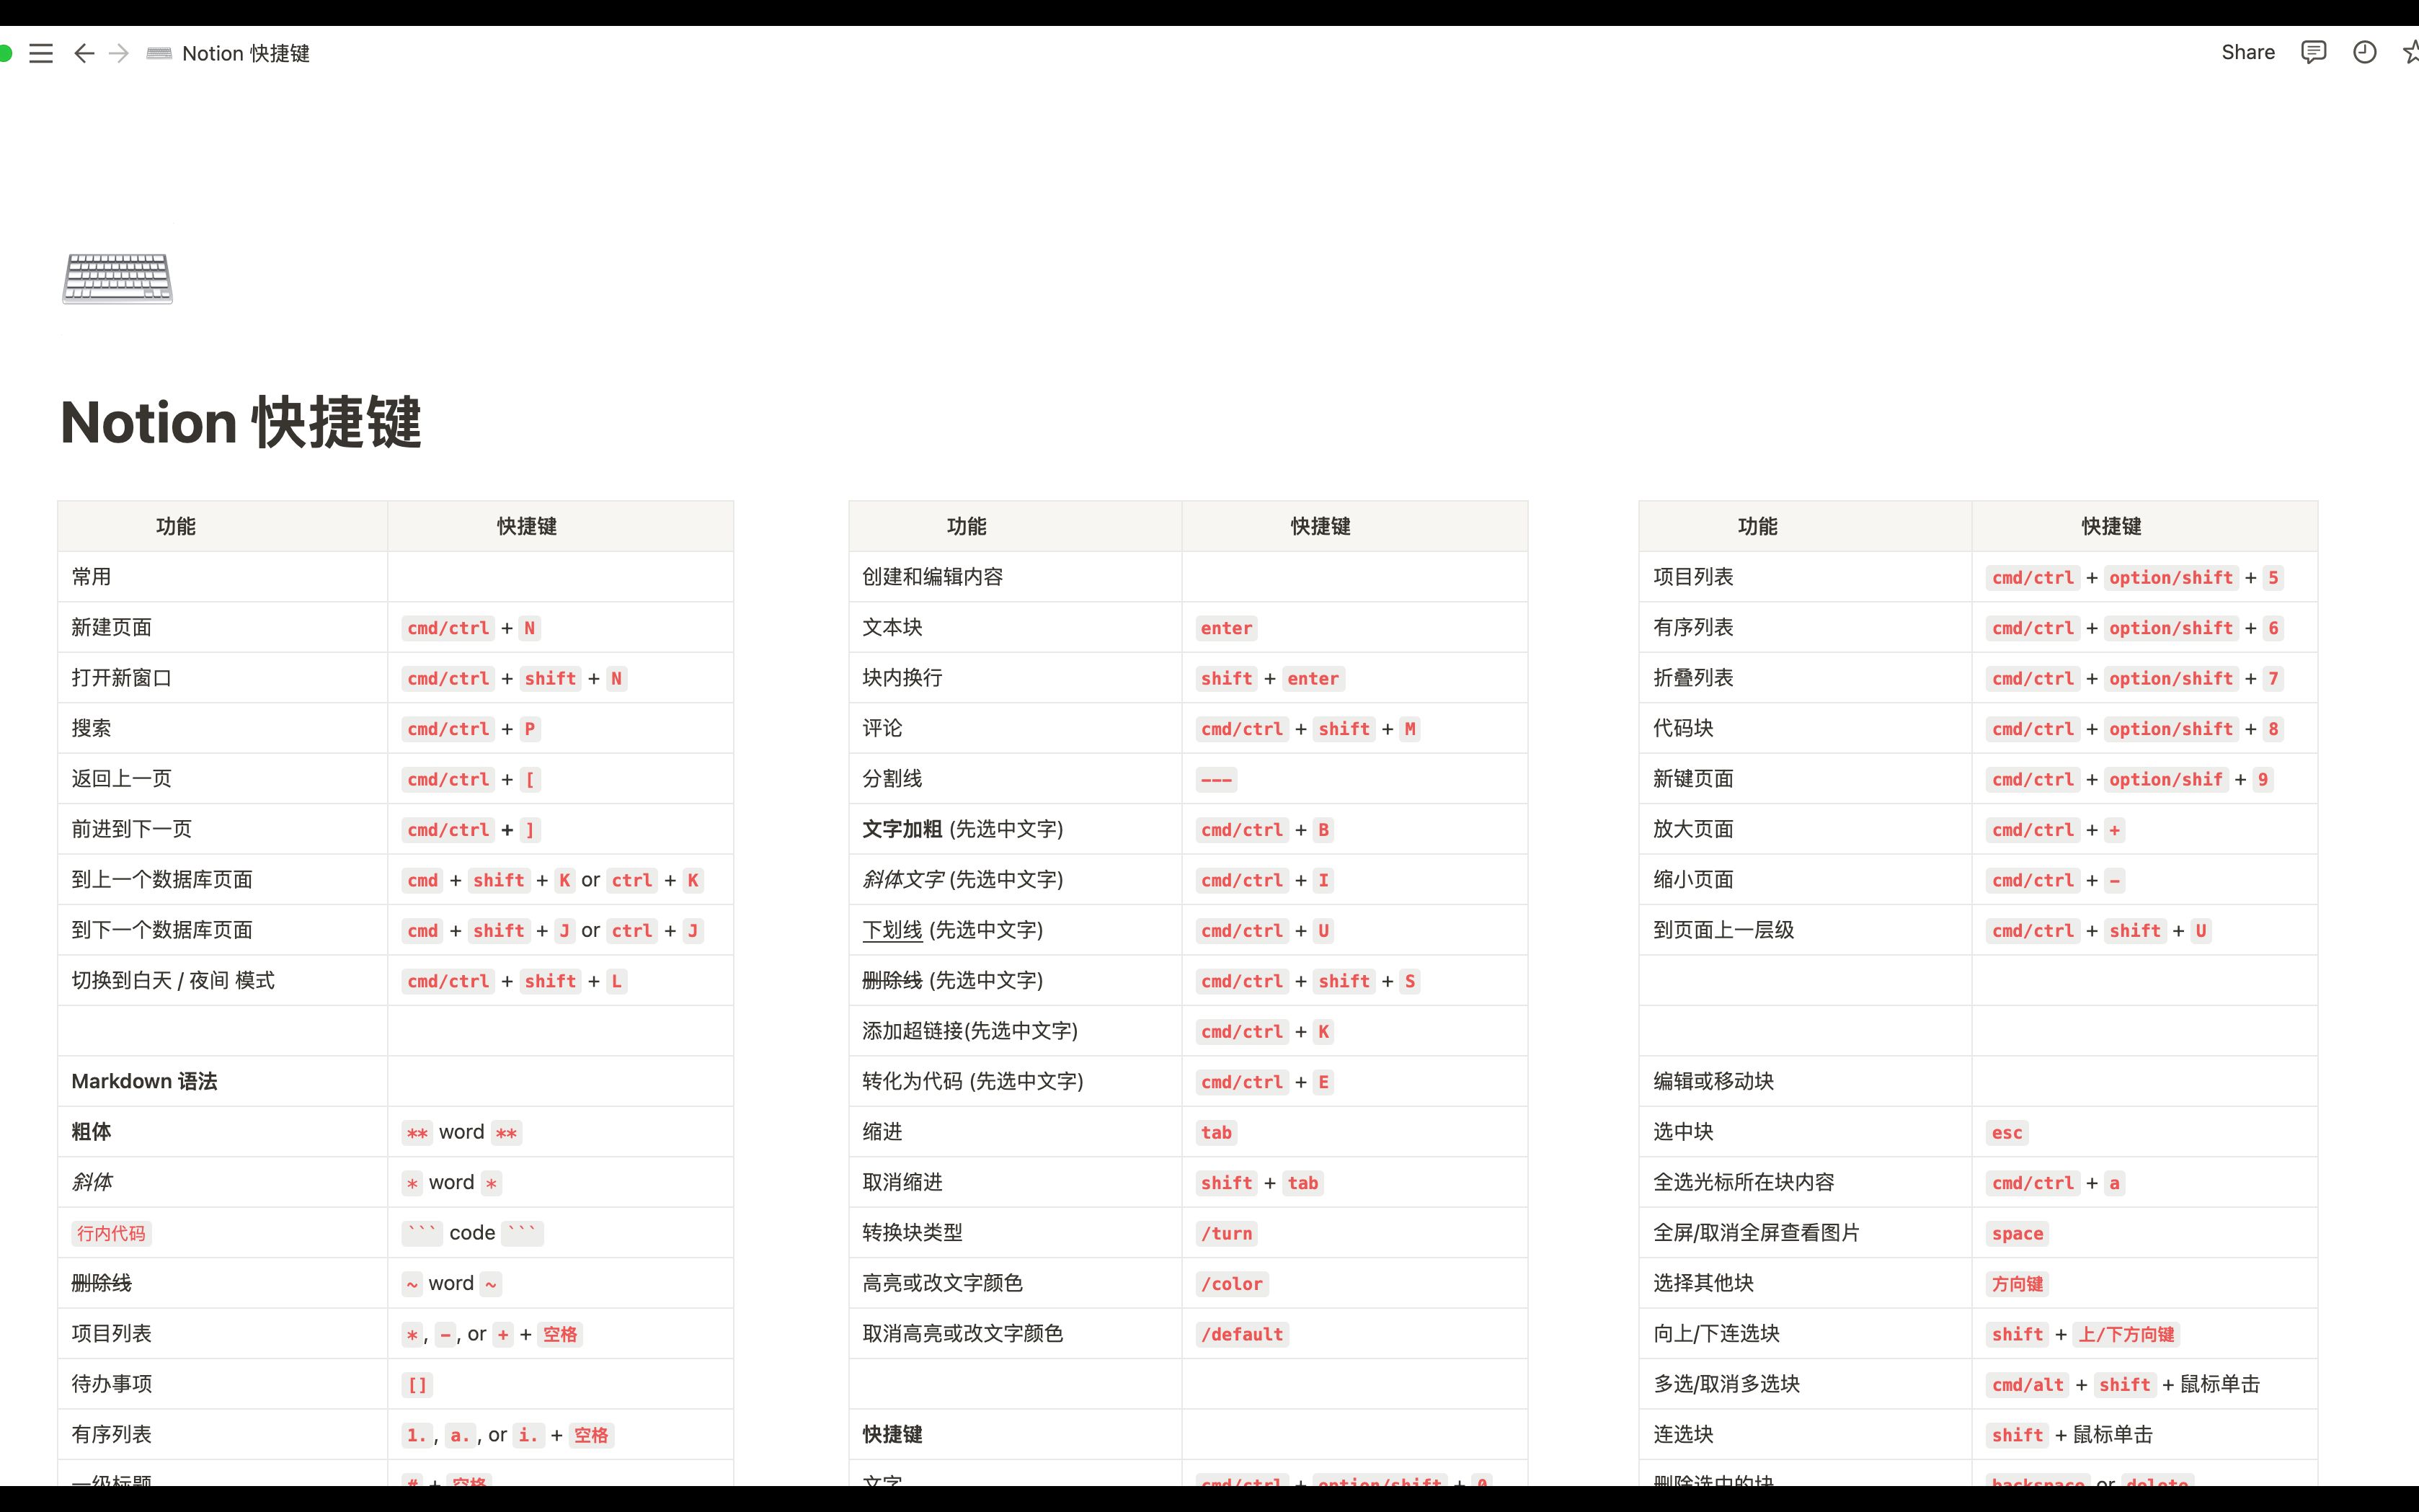This screenshot has height=1512, width=2419.
Task: Click the Share button in top right
Action: [2248, 53]
